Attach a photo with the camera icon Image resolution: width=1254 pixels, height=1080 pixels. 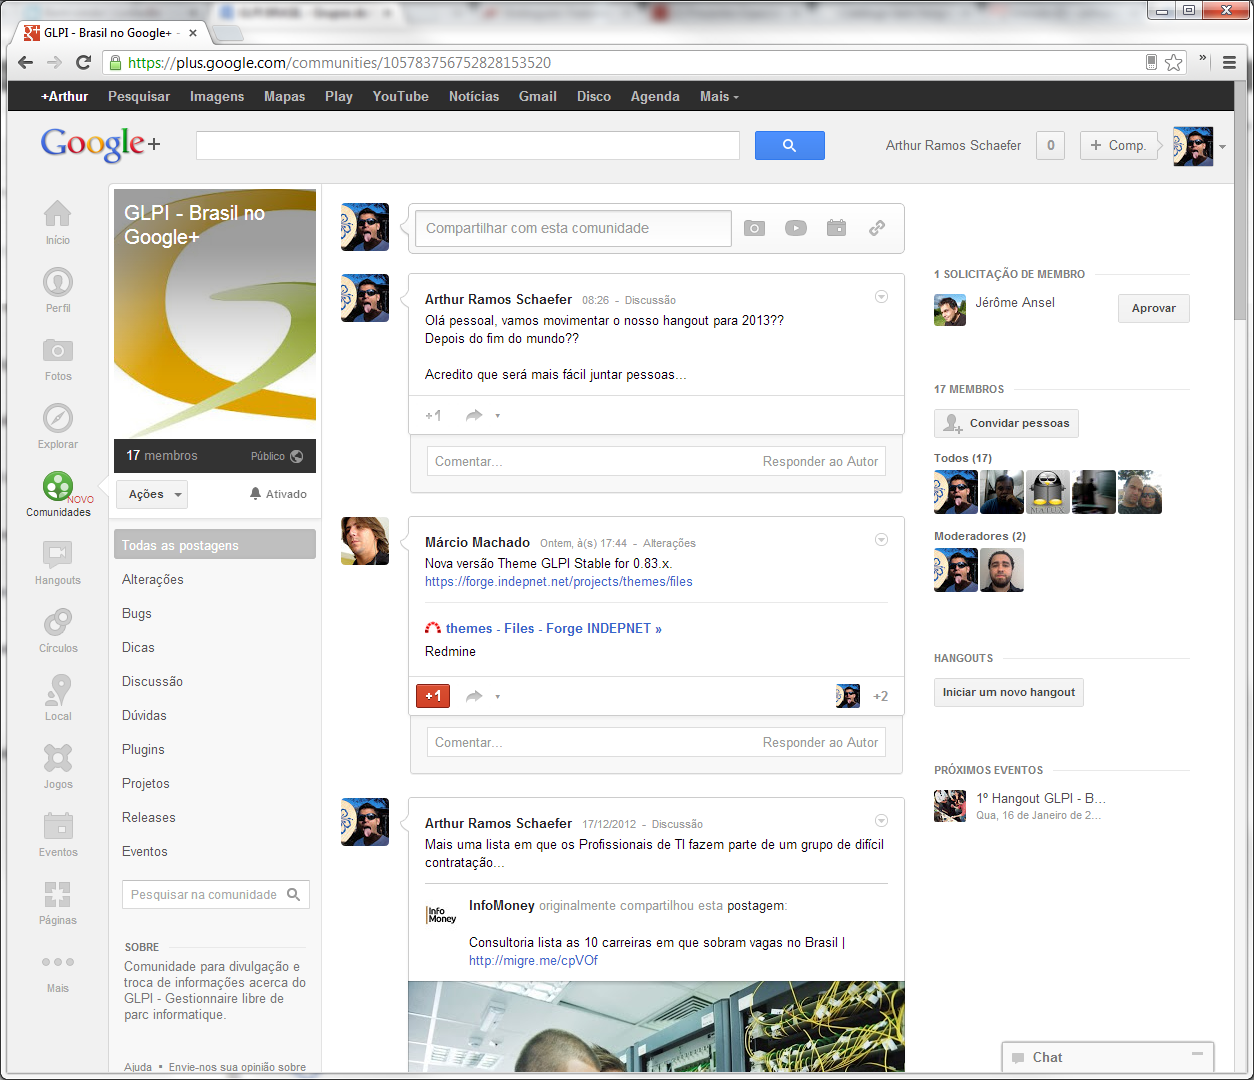[x=755, y=228]
